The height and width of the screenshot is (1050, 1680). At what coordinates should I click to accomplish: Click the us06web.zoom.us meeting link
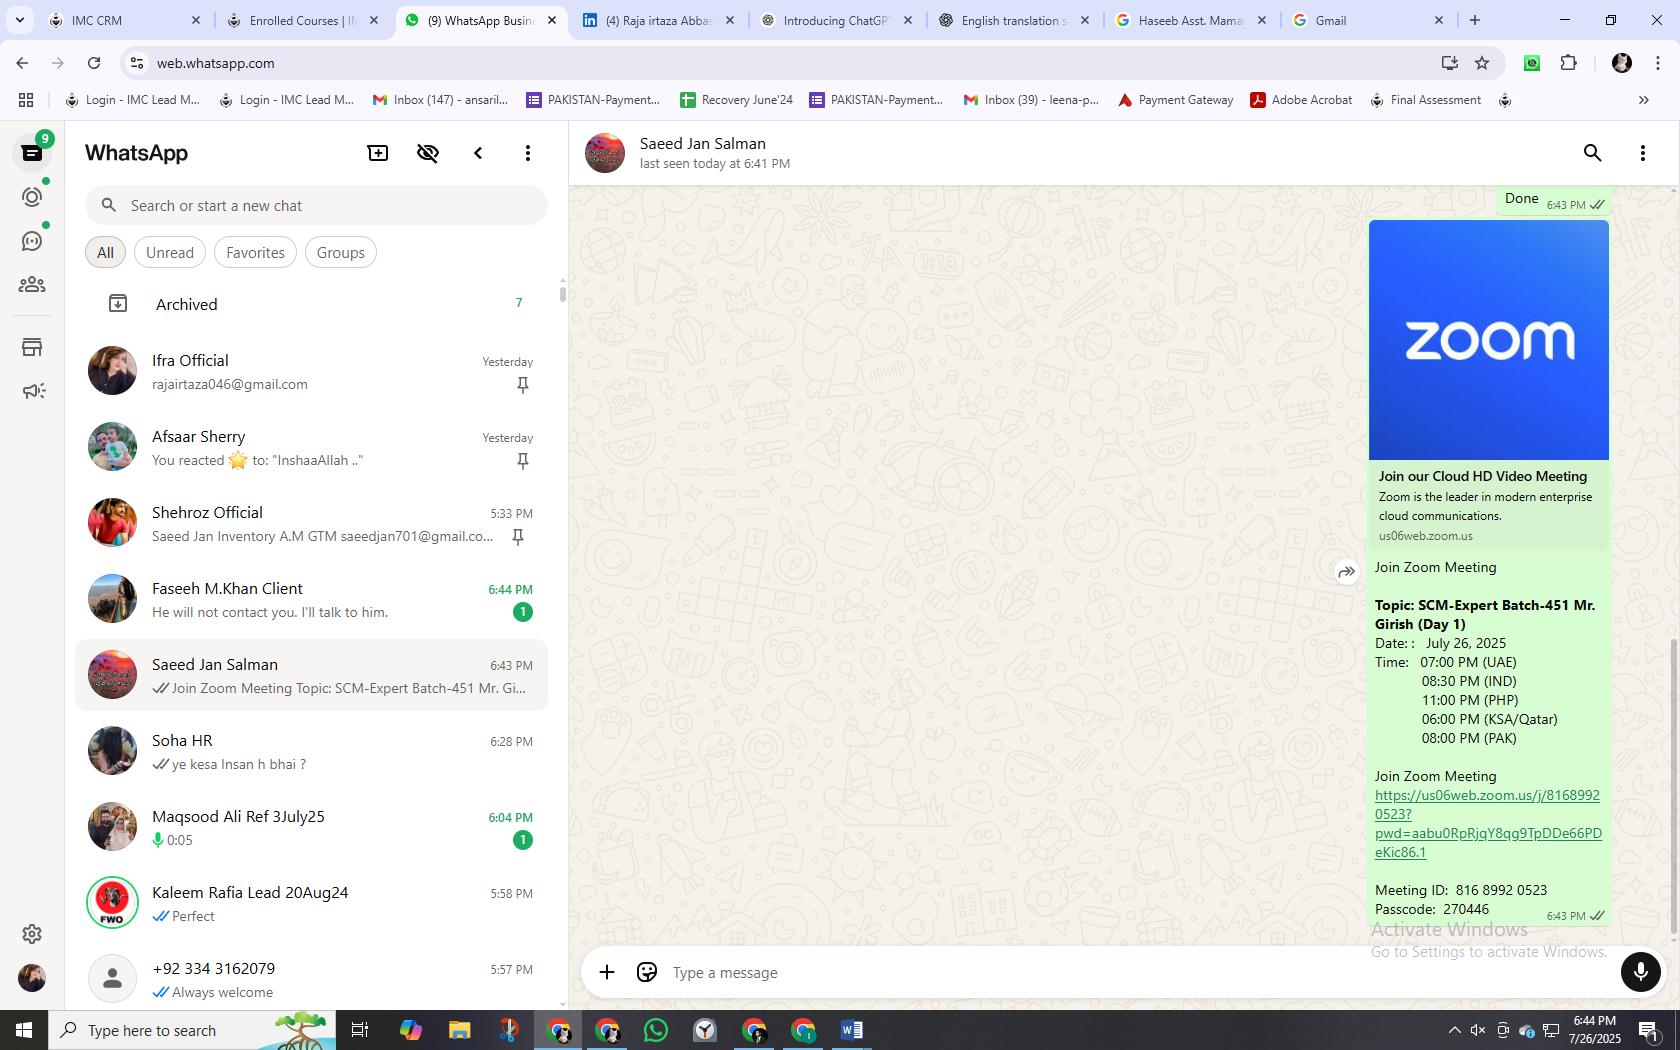click(x=1488, y=824)
